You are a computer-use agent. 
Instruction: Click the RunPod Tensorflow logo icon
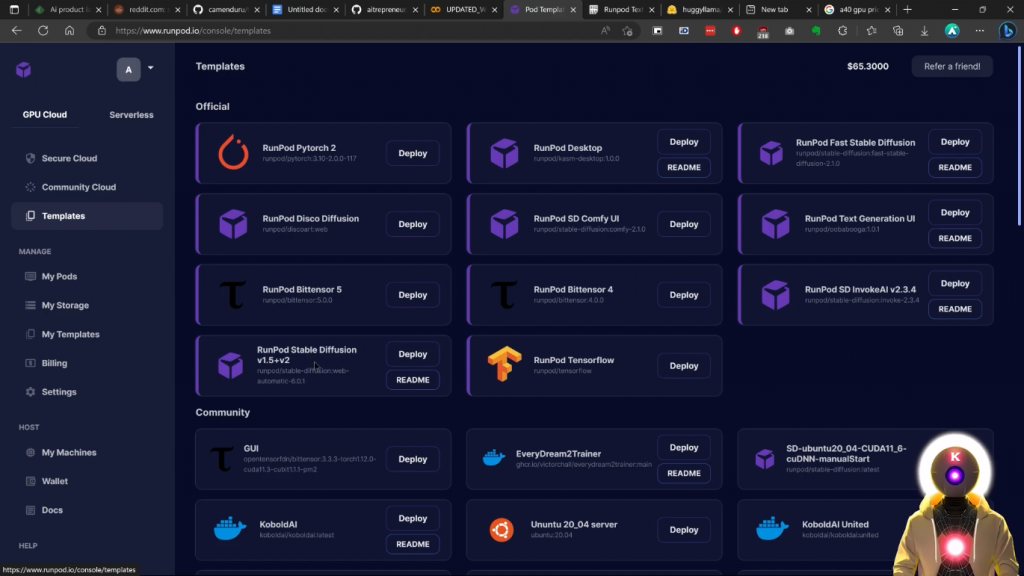tap(504, 365)
